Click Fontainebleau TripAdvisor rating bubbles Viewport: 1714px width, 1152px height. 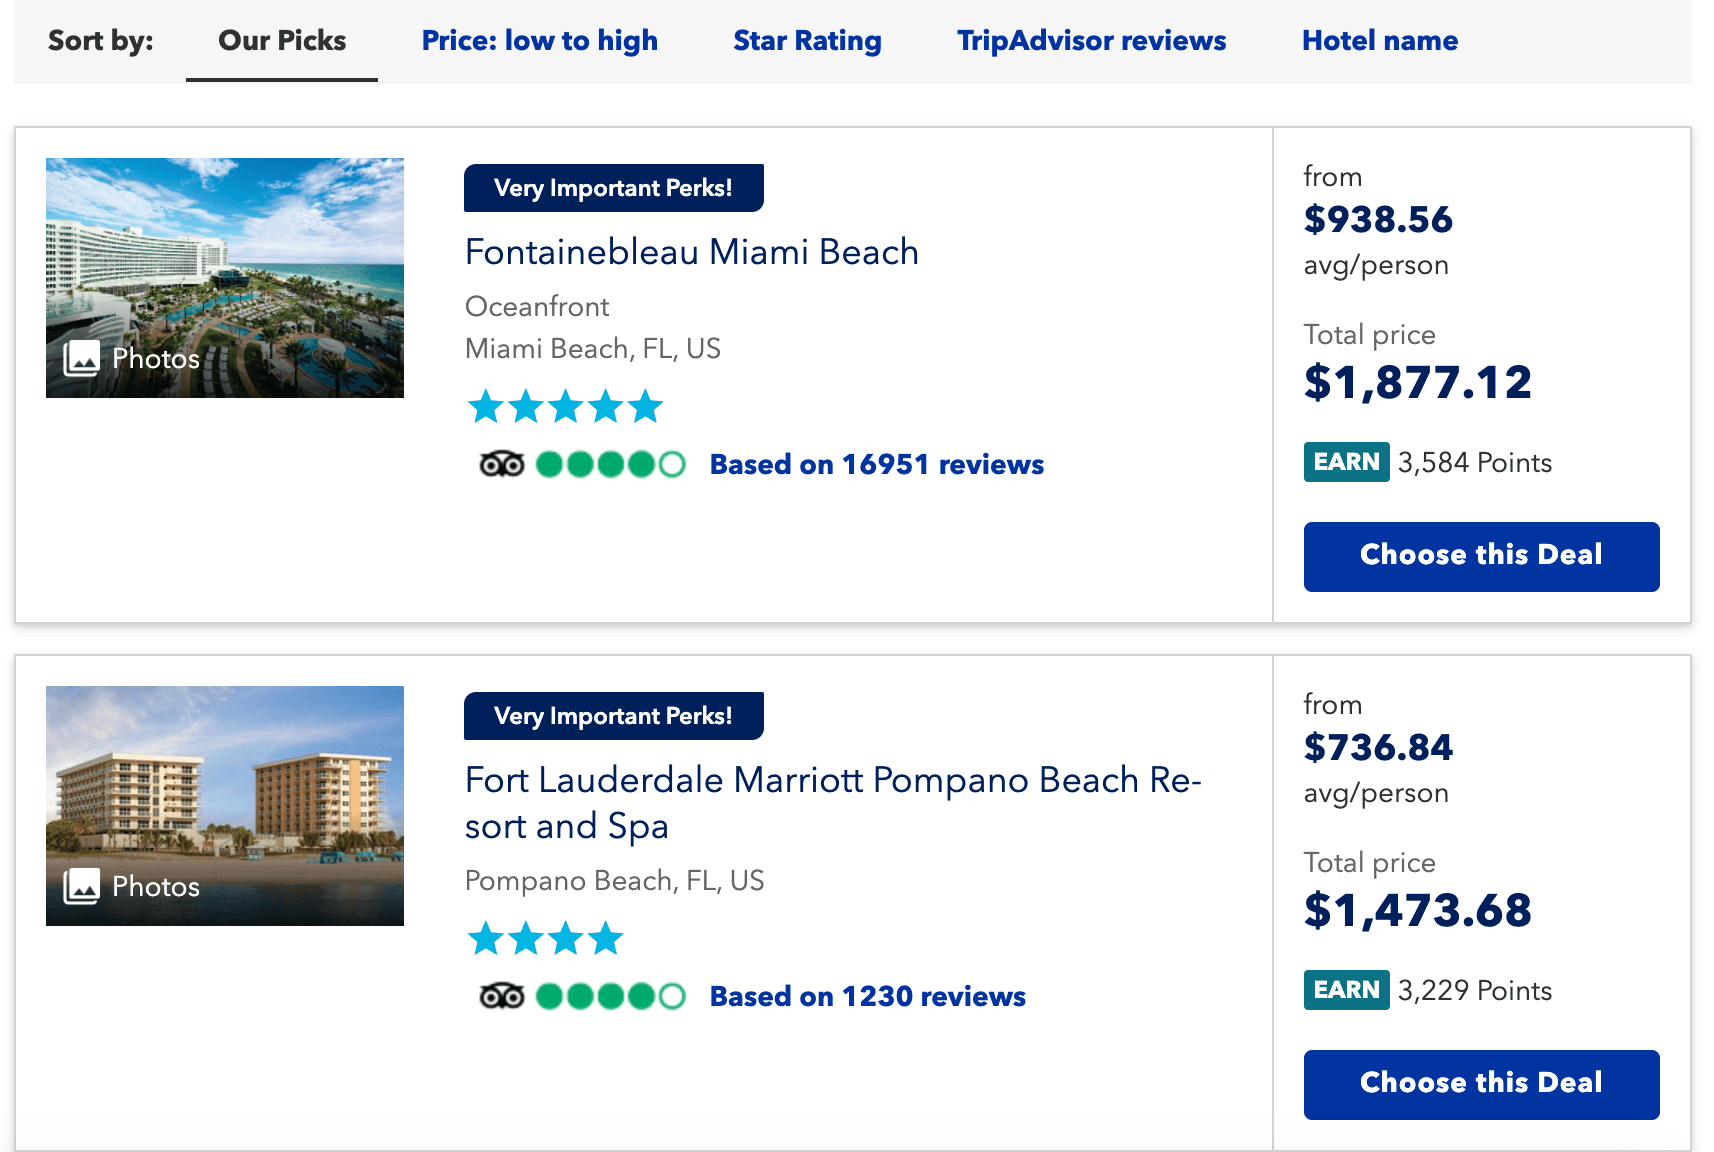point(610,465)
